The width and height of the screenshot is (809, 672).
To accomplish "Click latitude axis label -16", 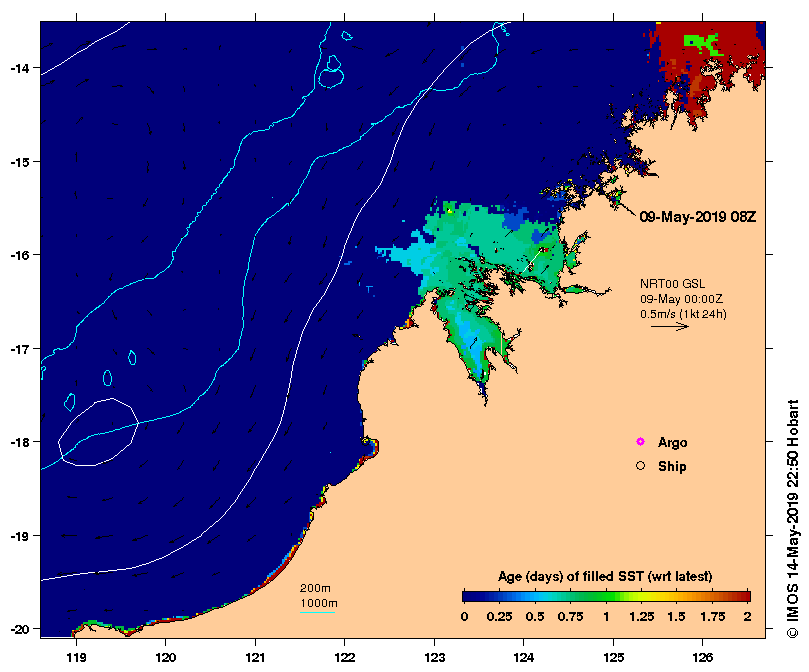I will tap(19, 255).
